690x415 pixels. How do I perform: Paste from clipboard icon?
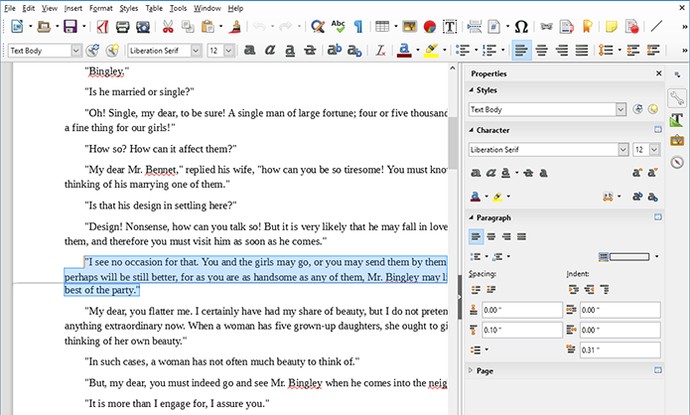coord(208,27)
